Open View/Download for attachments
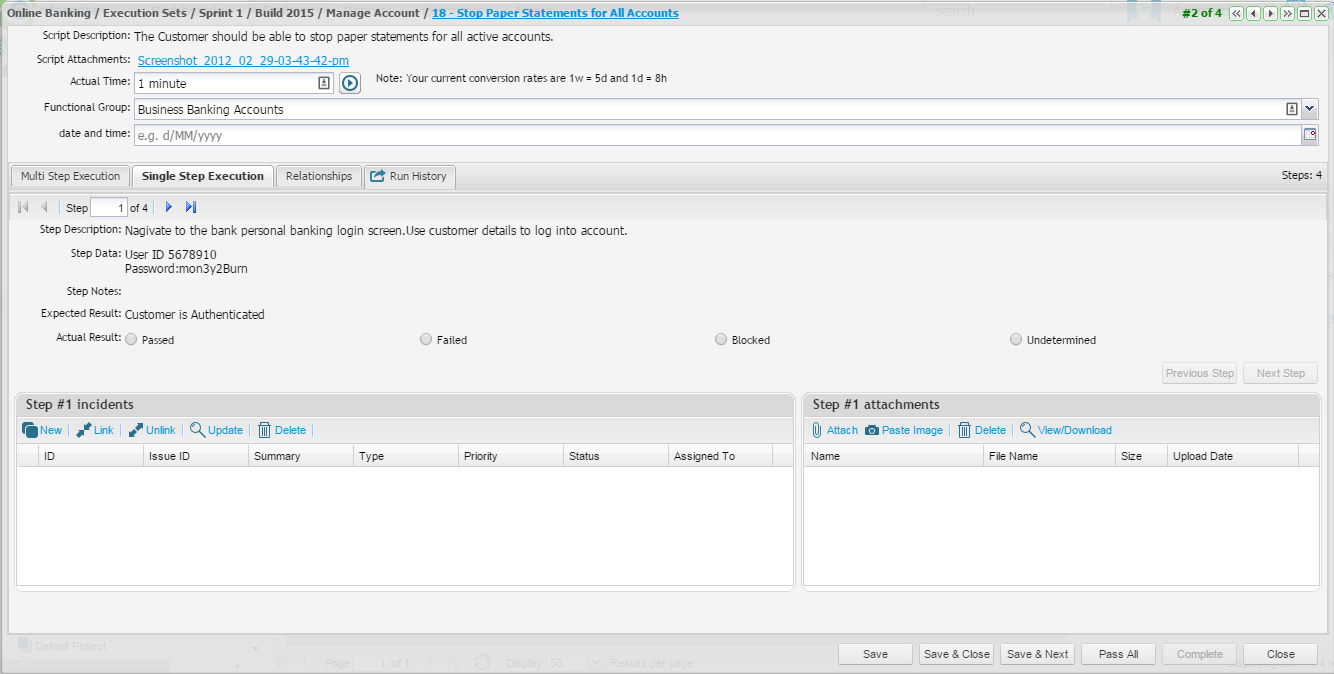1334x674 pixels. [x=1065, y=430]
